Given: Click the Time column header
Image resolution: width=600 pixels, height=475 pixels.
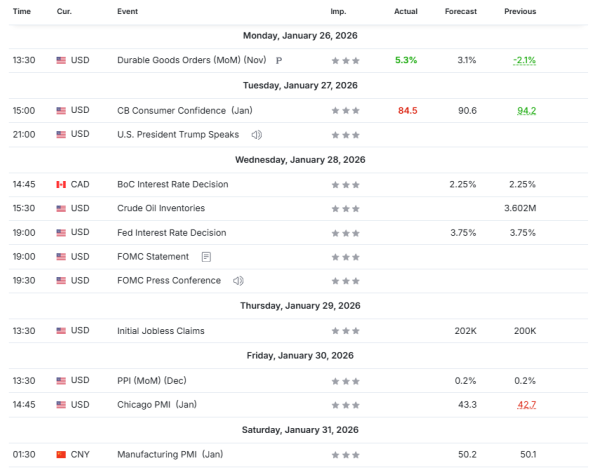Looking at the screenshot, I should pos(22,12).
